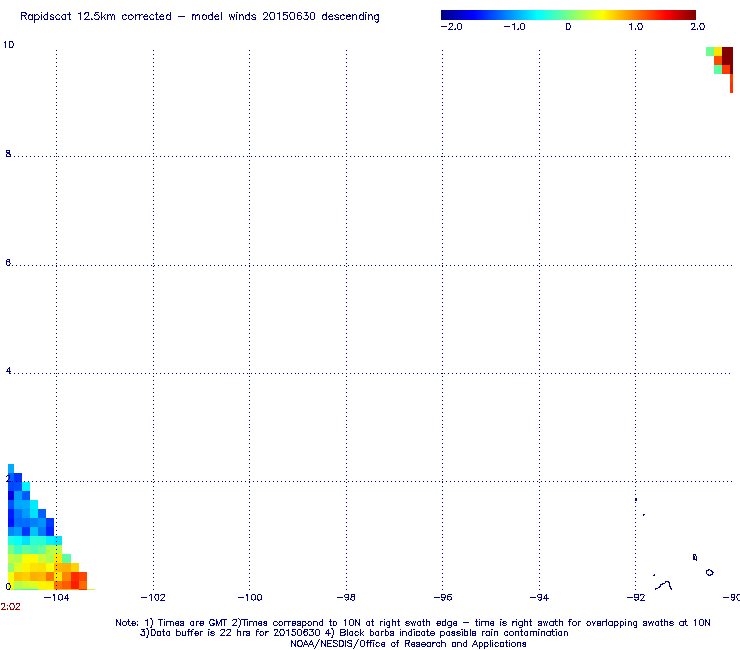Image resolution: width=740 pixels, height=650 pixels.
Task: Click the longitude label '-96'
Action: [443, 598]
